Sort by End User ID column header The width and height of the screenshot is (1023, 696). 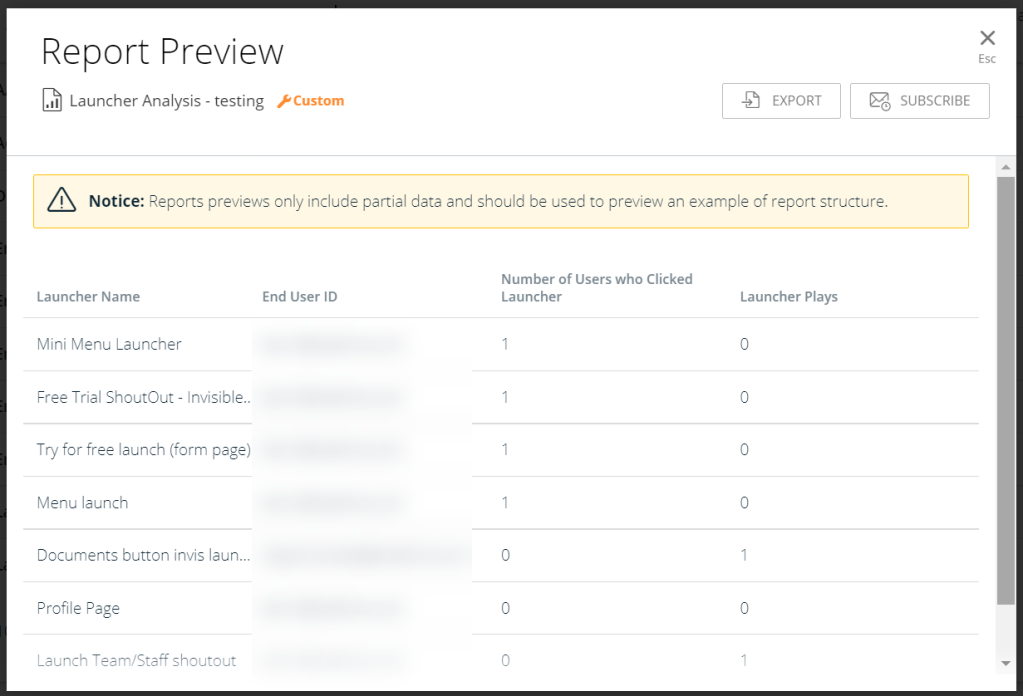299,297
